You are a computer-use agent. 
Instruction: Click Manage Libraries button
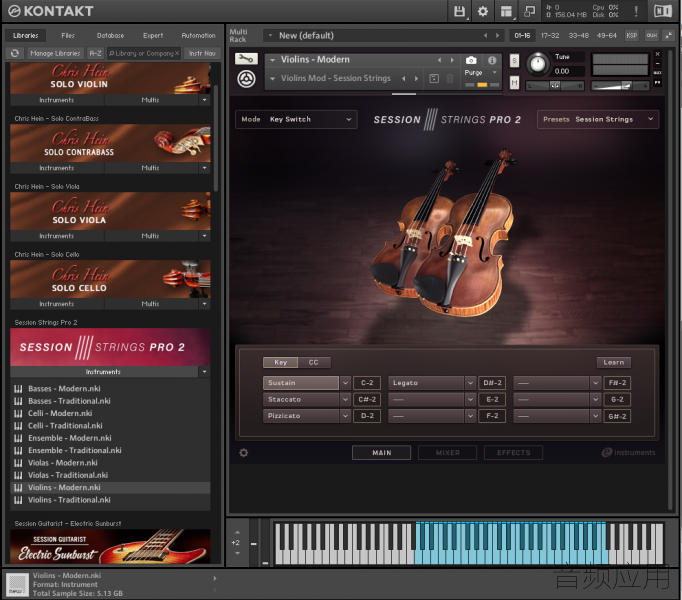[55, 53]
